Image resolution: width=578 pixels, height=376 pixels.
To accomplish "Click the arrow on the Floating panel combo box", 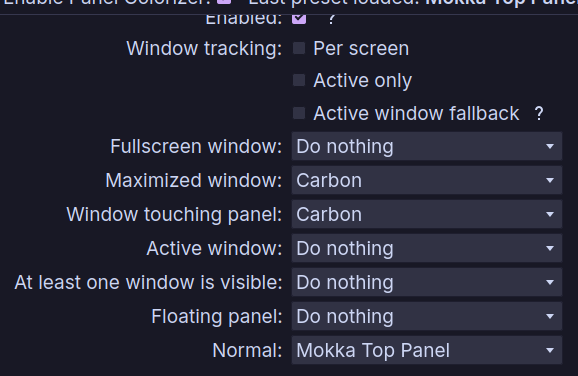I will click(x=550, y=316).
